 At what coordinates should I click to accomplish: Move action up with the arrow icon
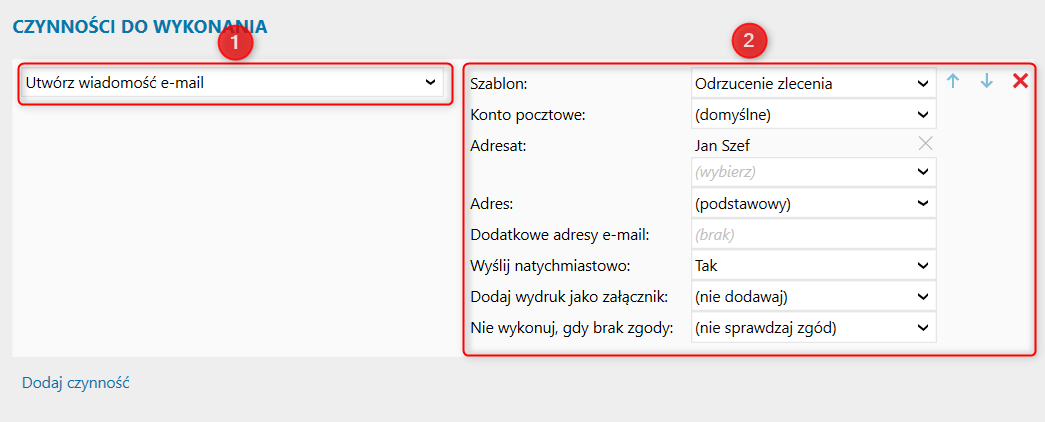click(x=953, y=82)
